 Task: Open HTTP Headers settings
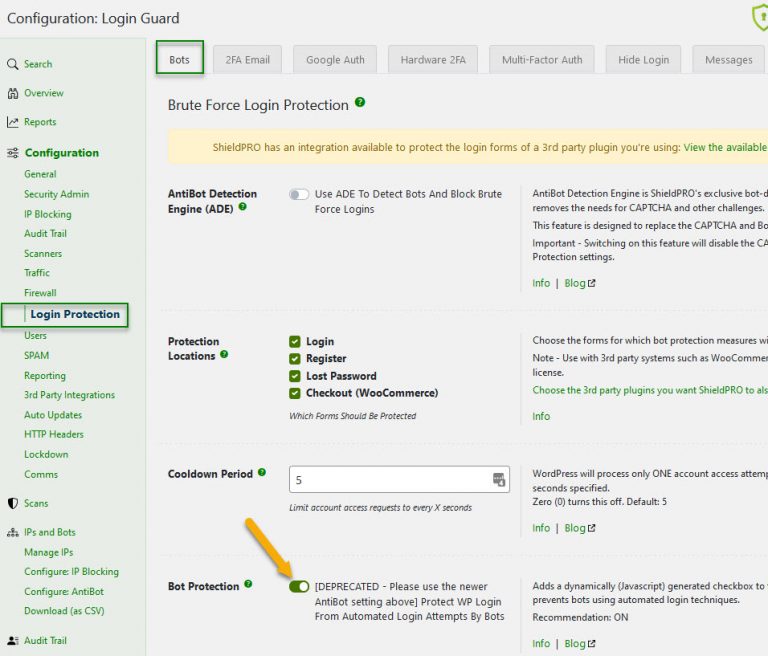pos(54,435)
